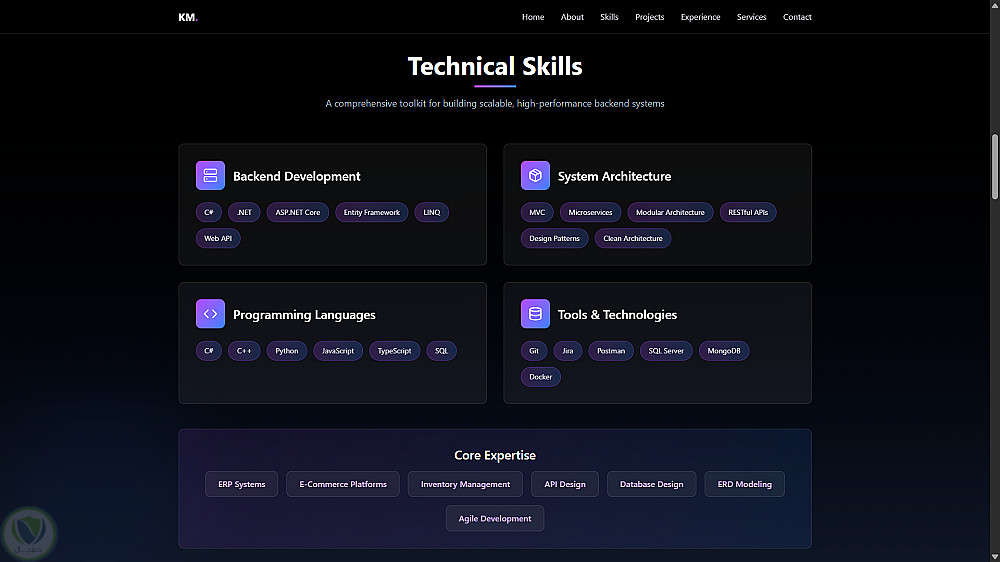Click the Tools & Technologies database icon
Viewport: 1000px width, 562px height.
click(x=535, y=314)
